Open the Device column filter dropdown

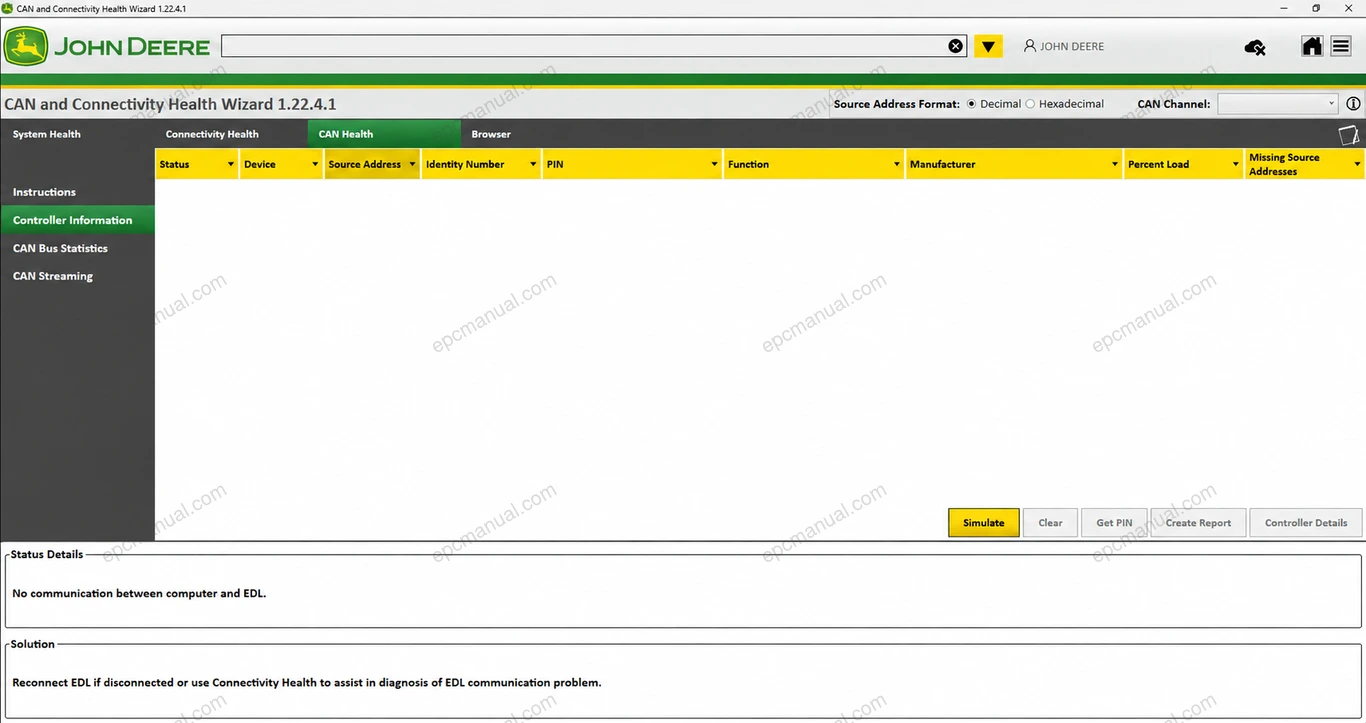pyautogui.click(x=315, y=164)
